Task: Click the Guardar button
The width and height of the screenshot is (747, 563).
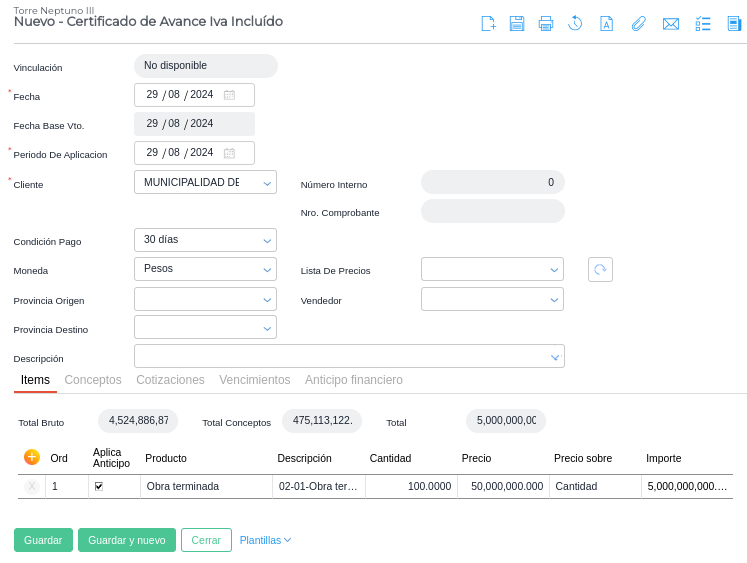Action: (x=43, y=540)
